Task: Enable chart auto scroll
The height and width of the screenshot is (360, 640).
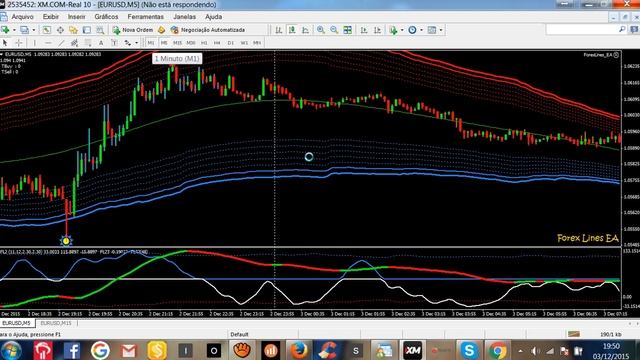Action: coord(364,30)
